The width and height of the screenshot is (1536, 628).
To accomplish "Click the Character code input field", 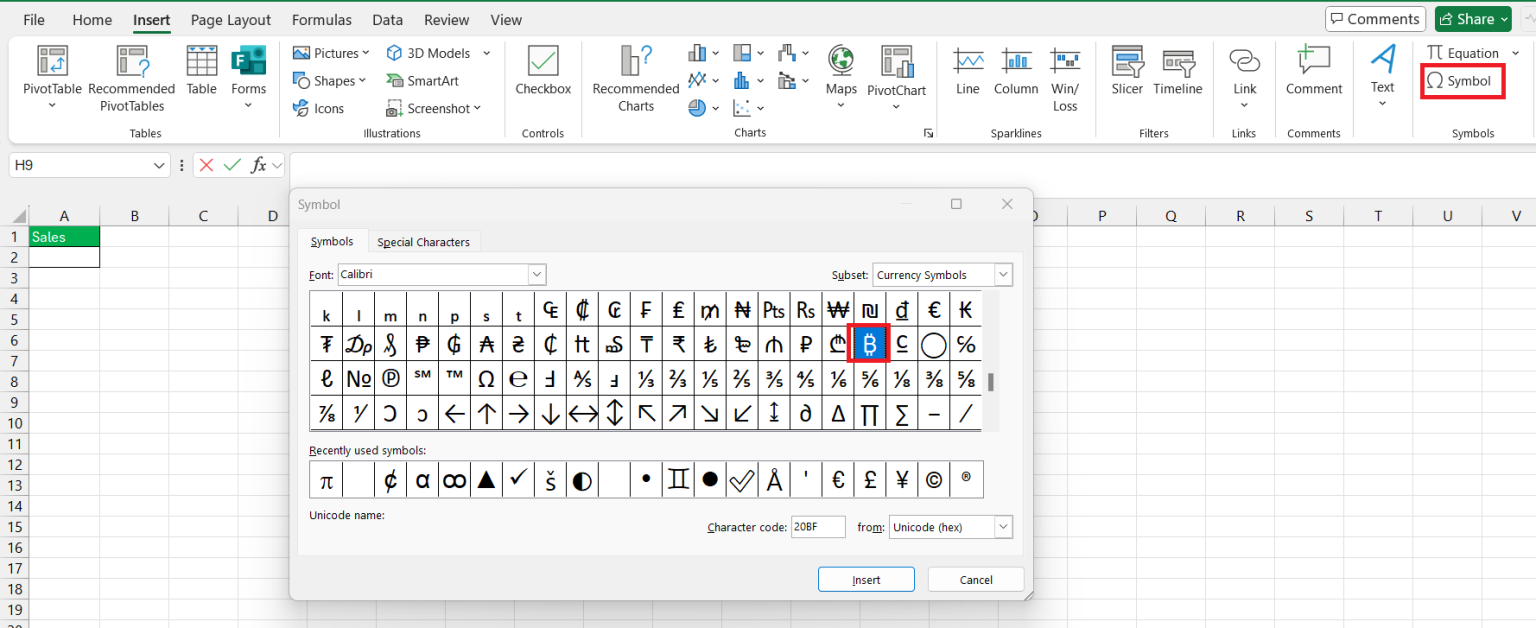I will click(x=818, y=527).
